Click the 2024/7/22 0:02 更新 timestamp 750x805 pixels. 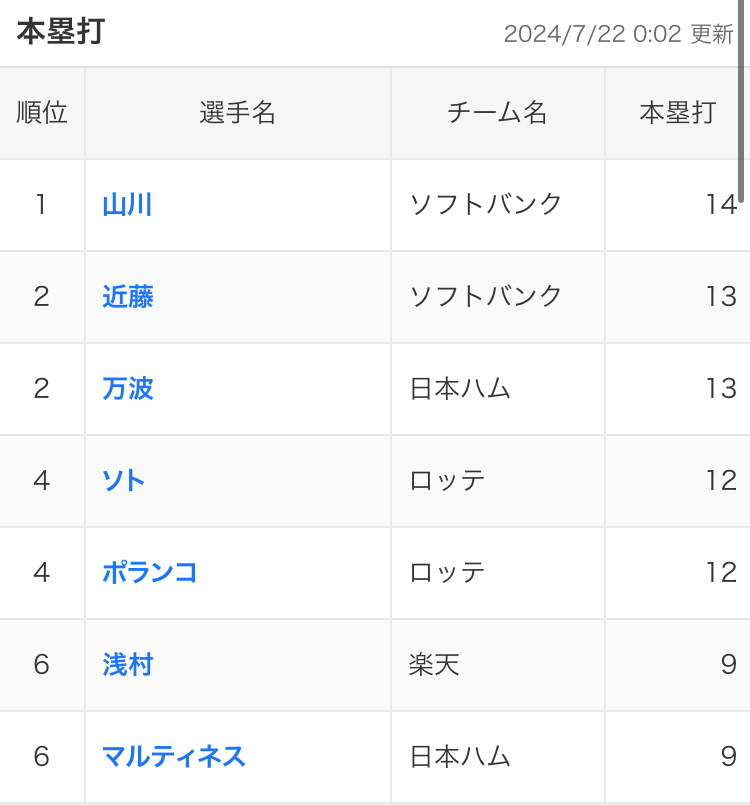coord(618,34)
